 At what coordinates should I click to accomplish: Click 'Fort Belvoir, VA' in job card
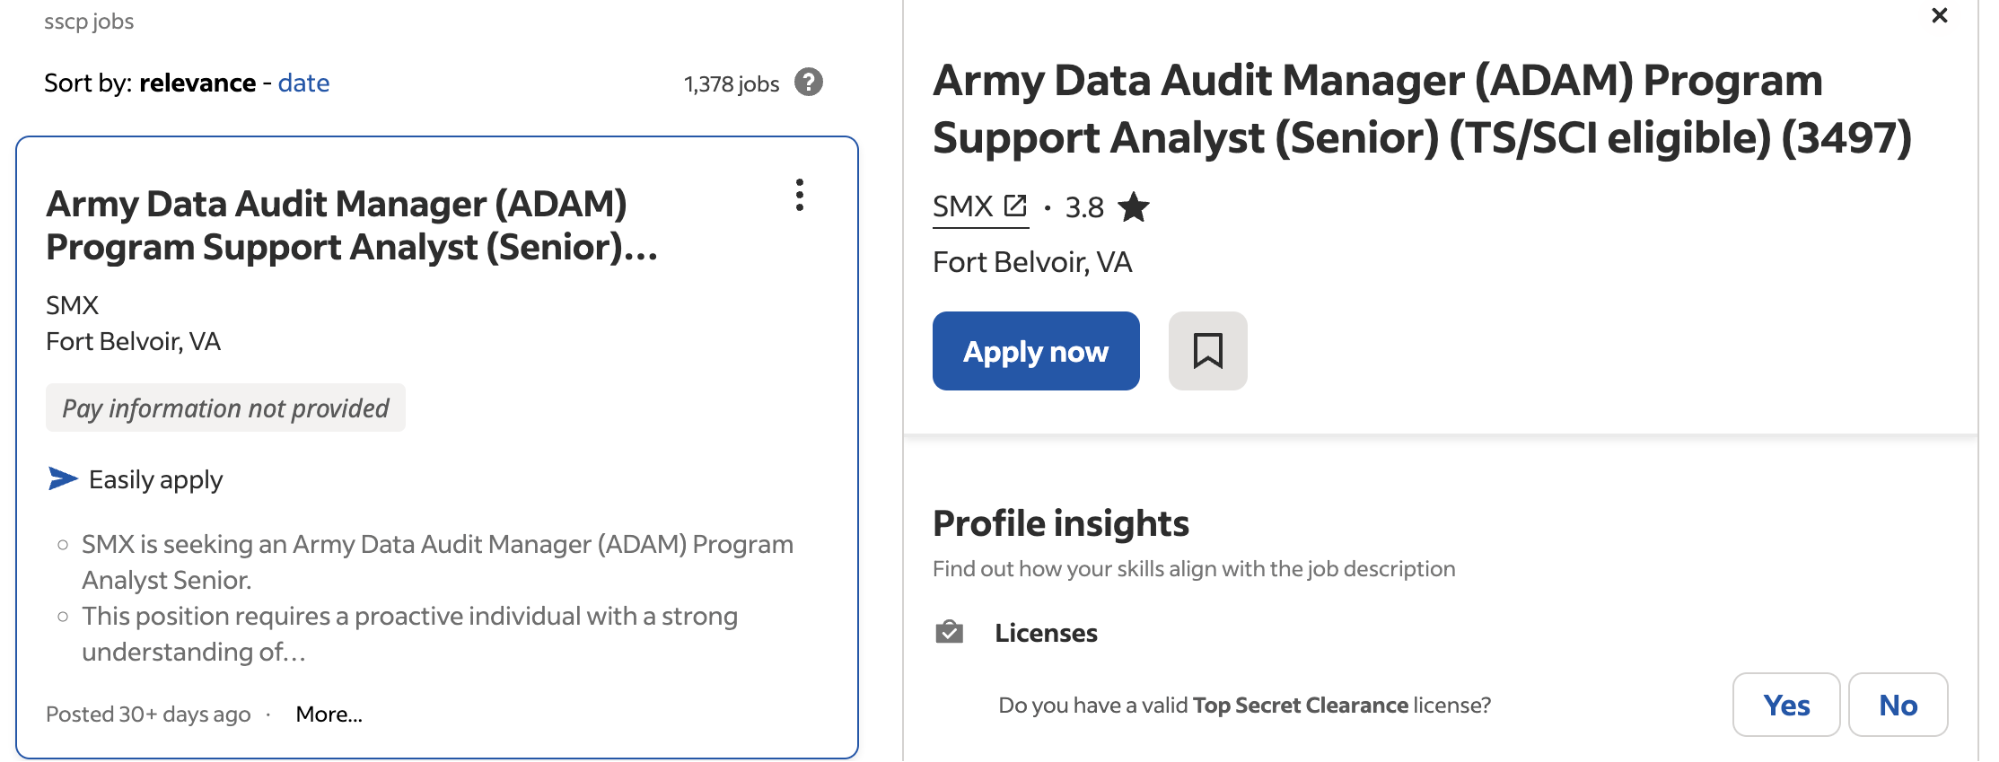(133, 342)
